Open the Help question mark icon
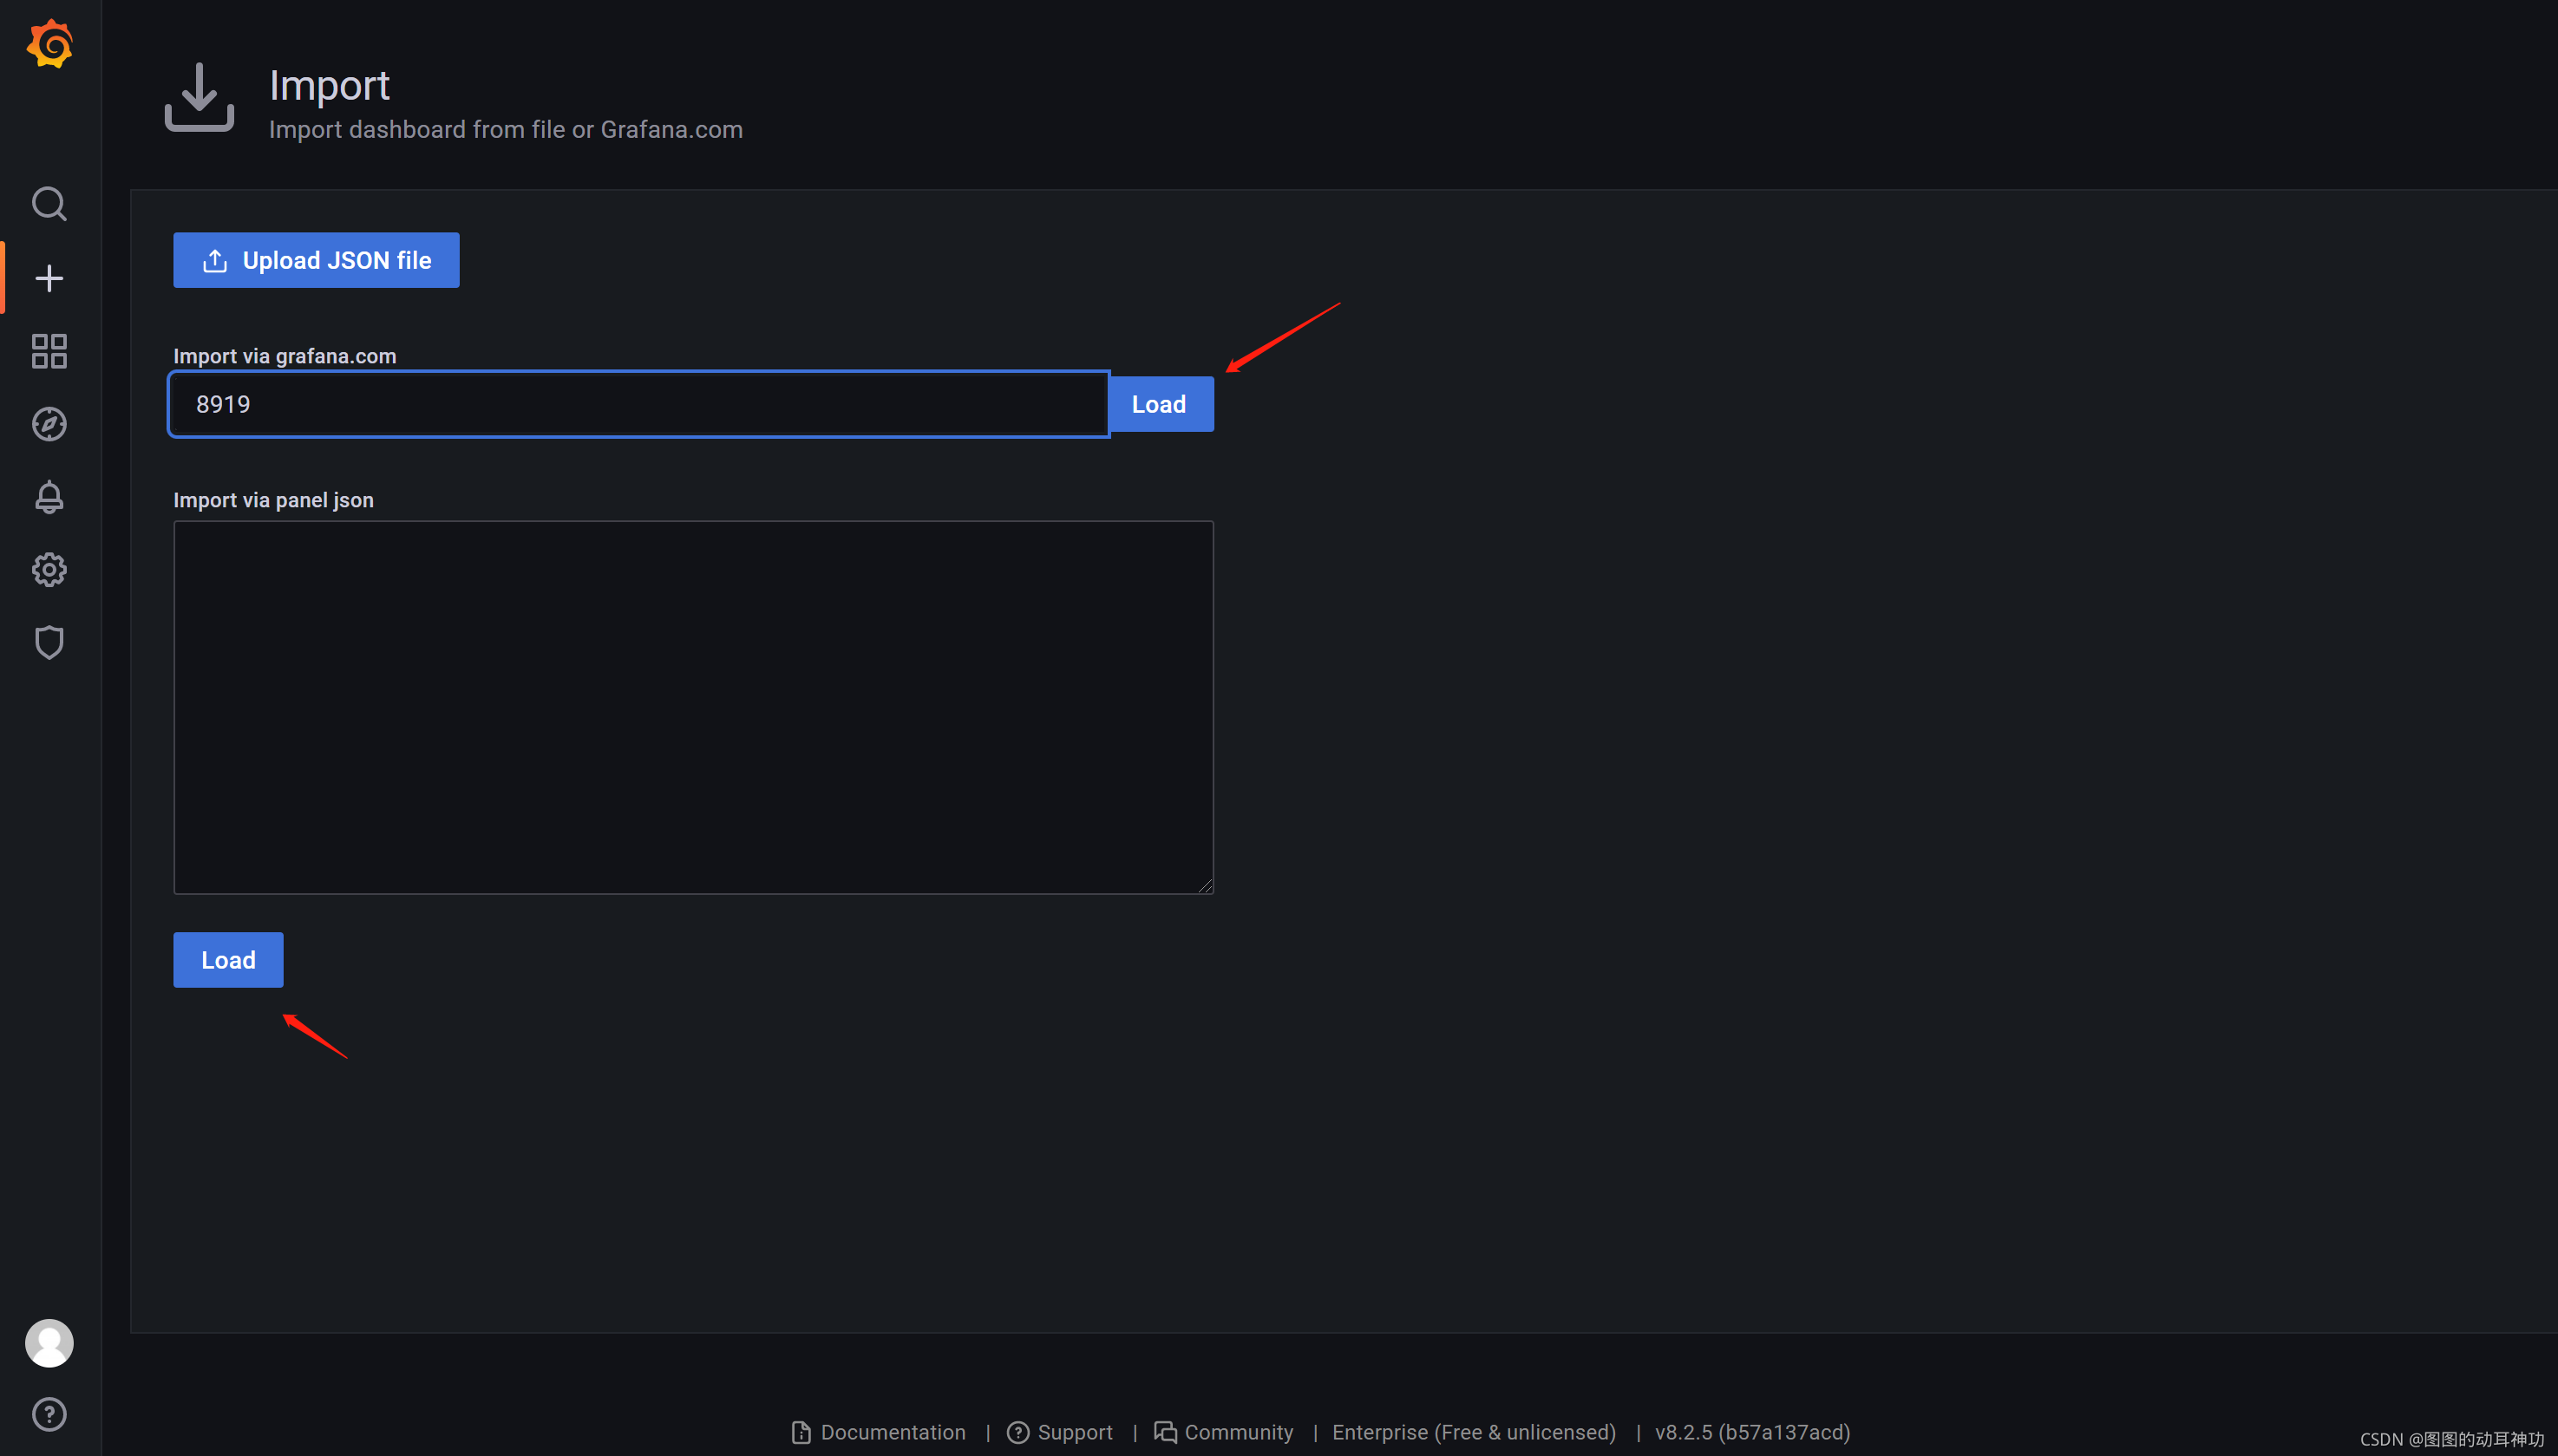2558x1456 pixels. coord(49,1414)
